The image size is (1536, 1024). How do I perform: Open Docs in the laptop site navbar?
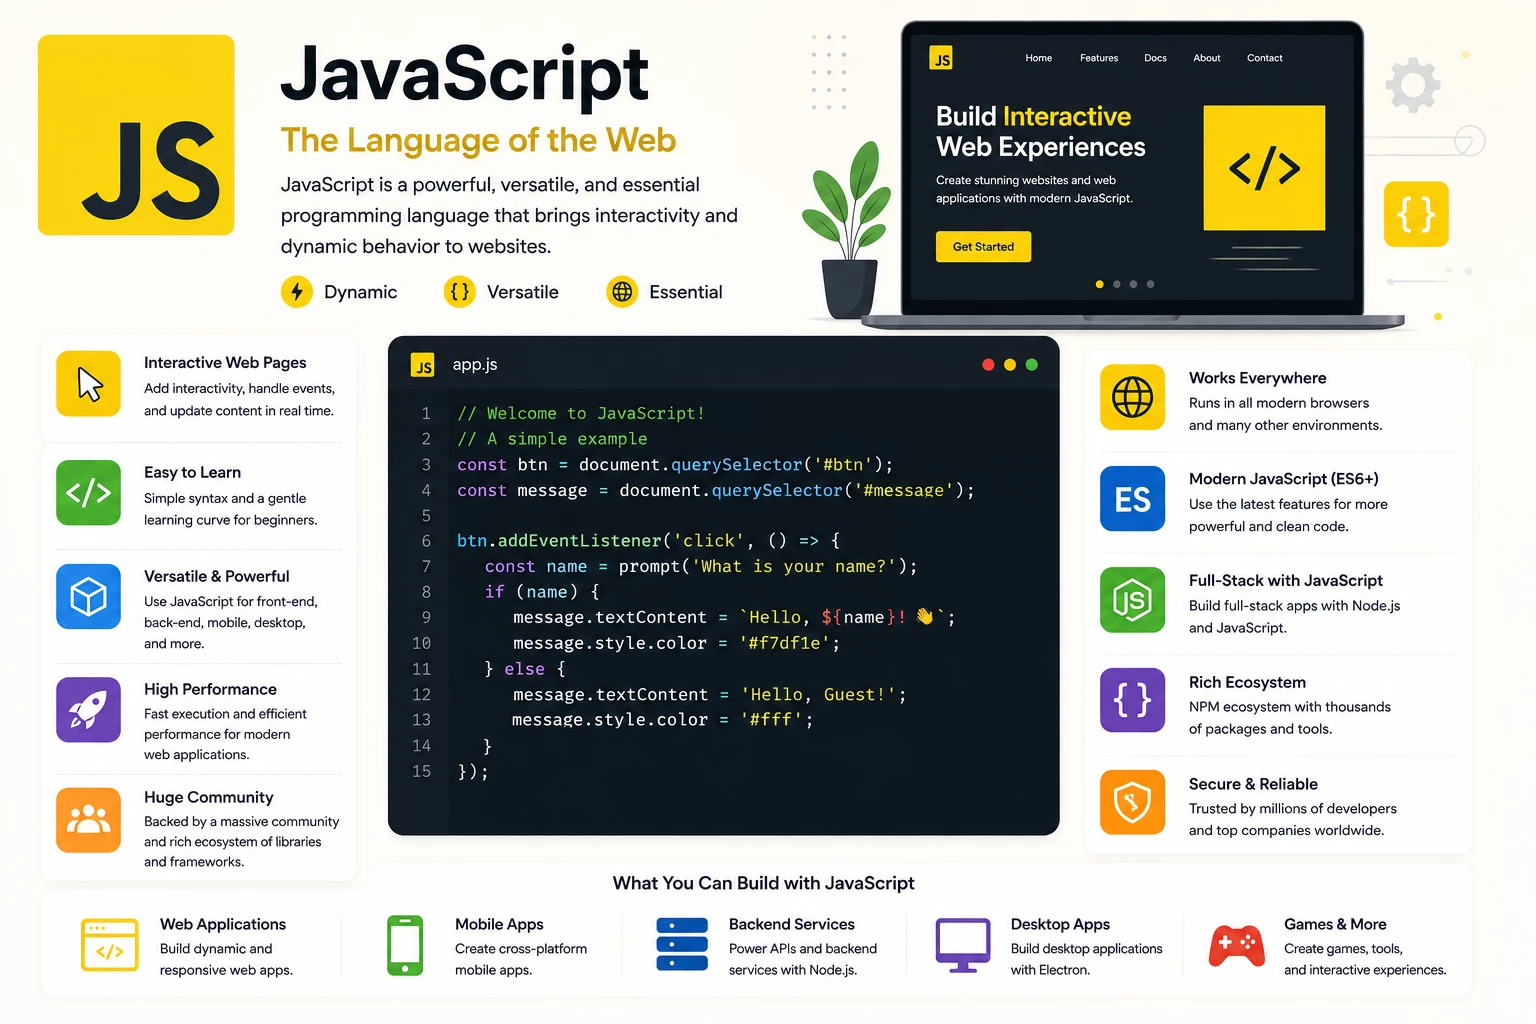1155,58
